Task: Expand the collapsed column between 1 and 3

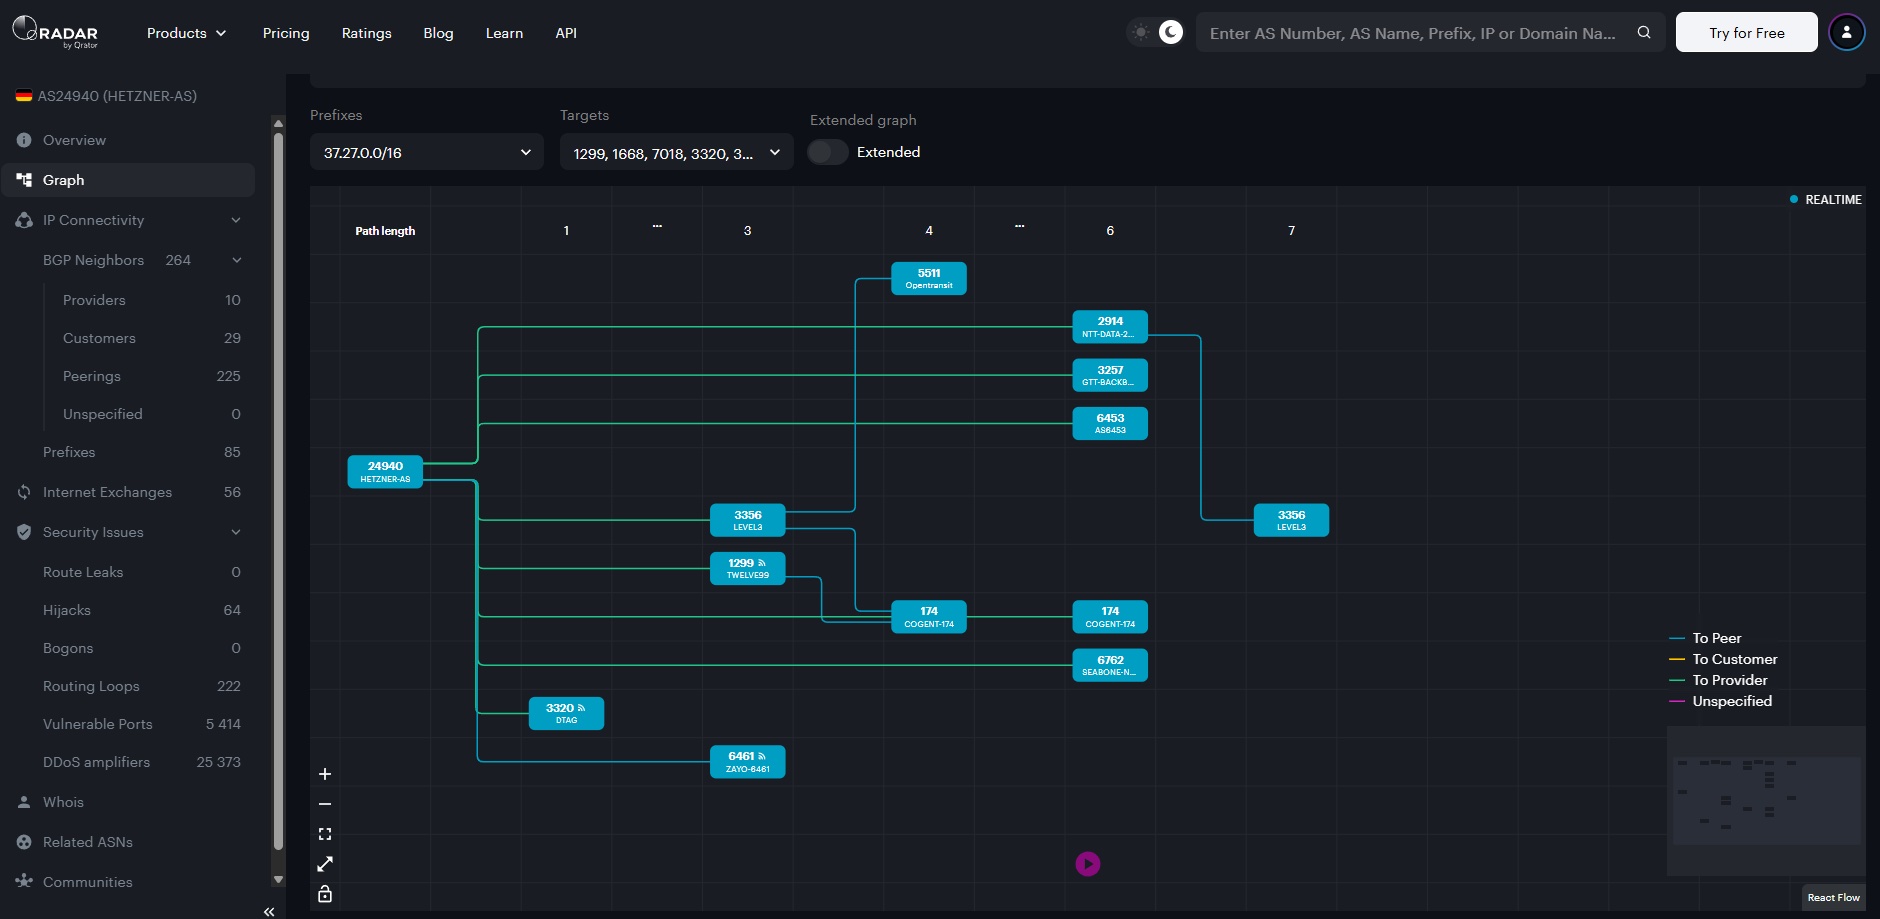Action: point(657,227)
